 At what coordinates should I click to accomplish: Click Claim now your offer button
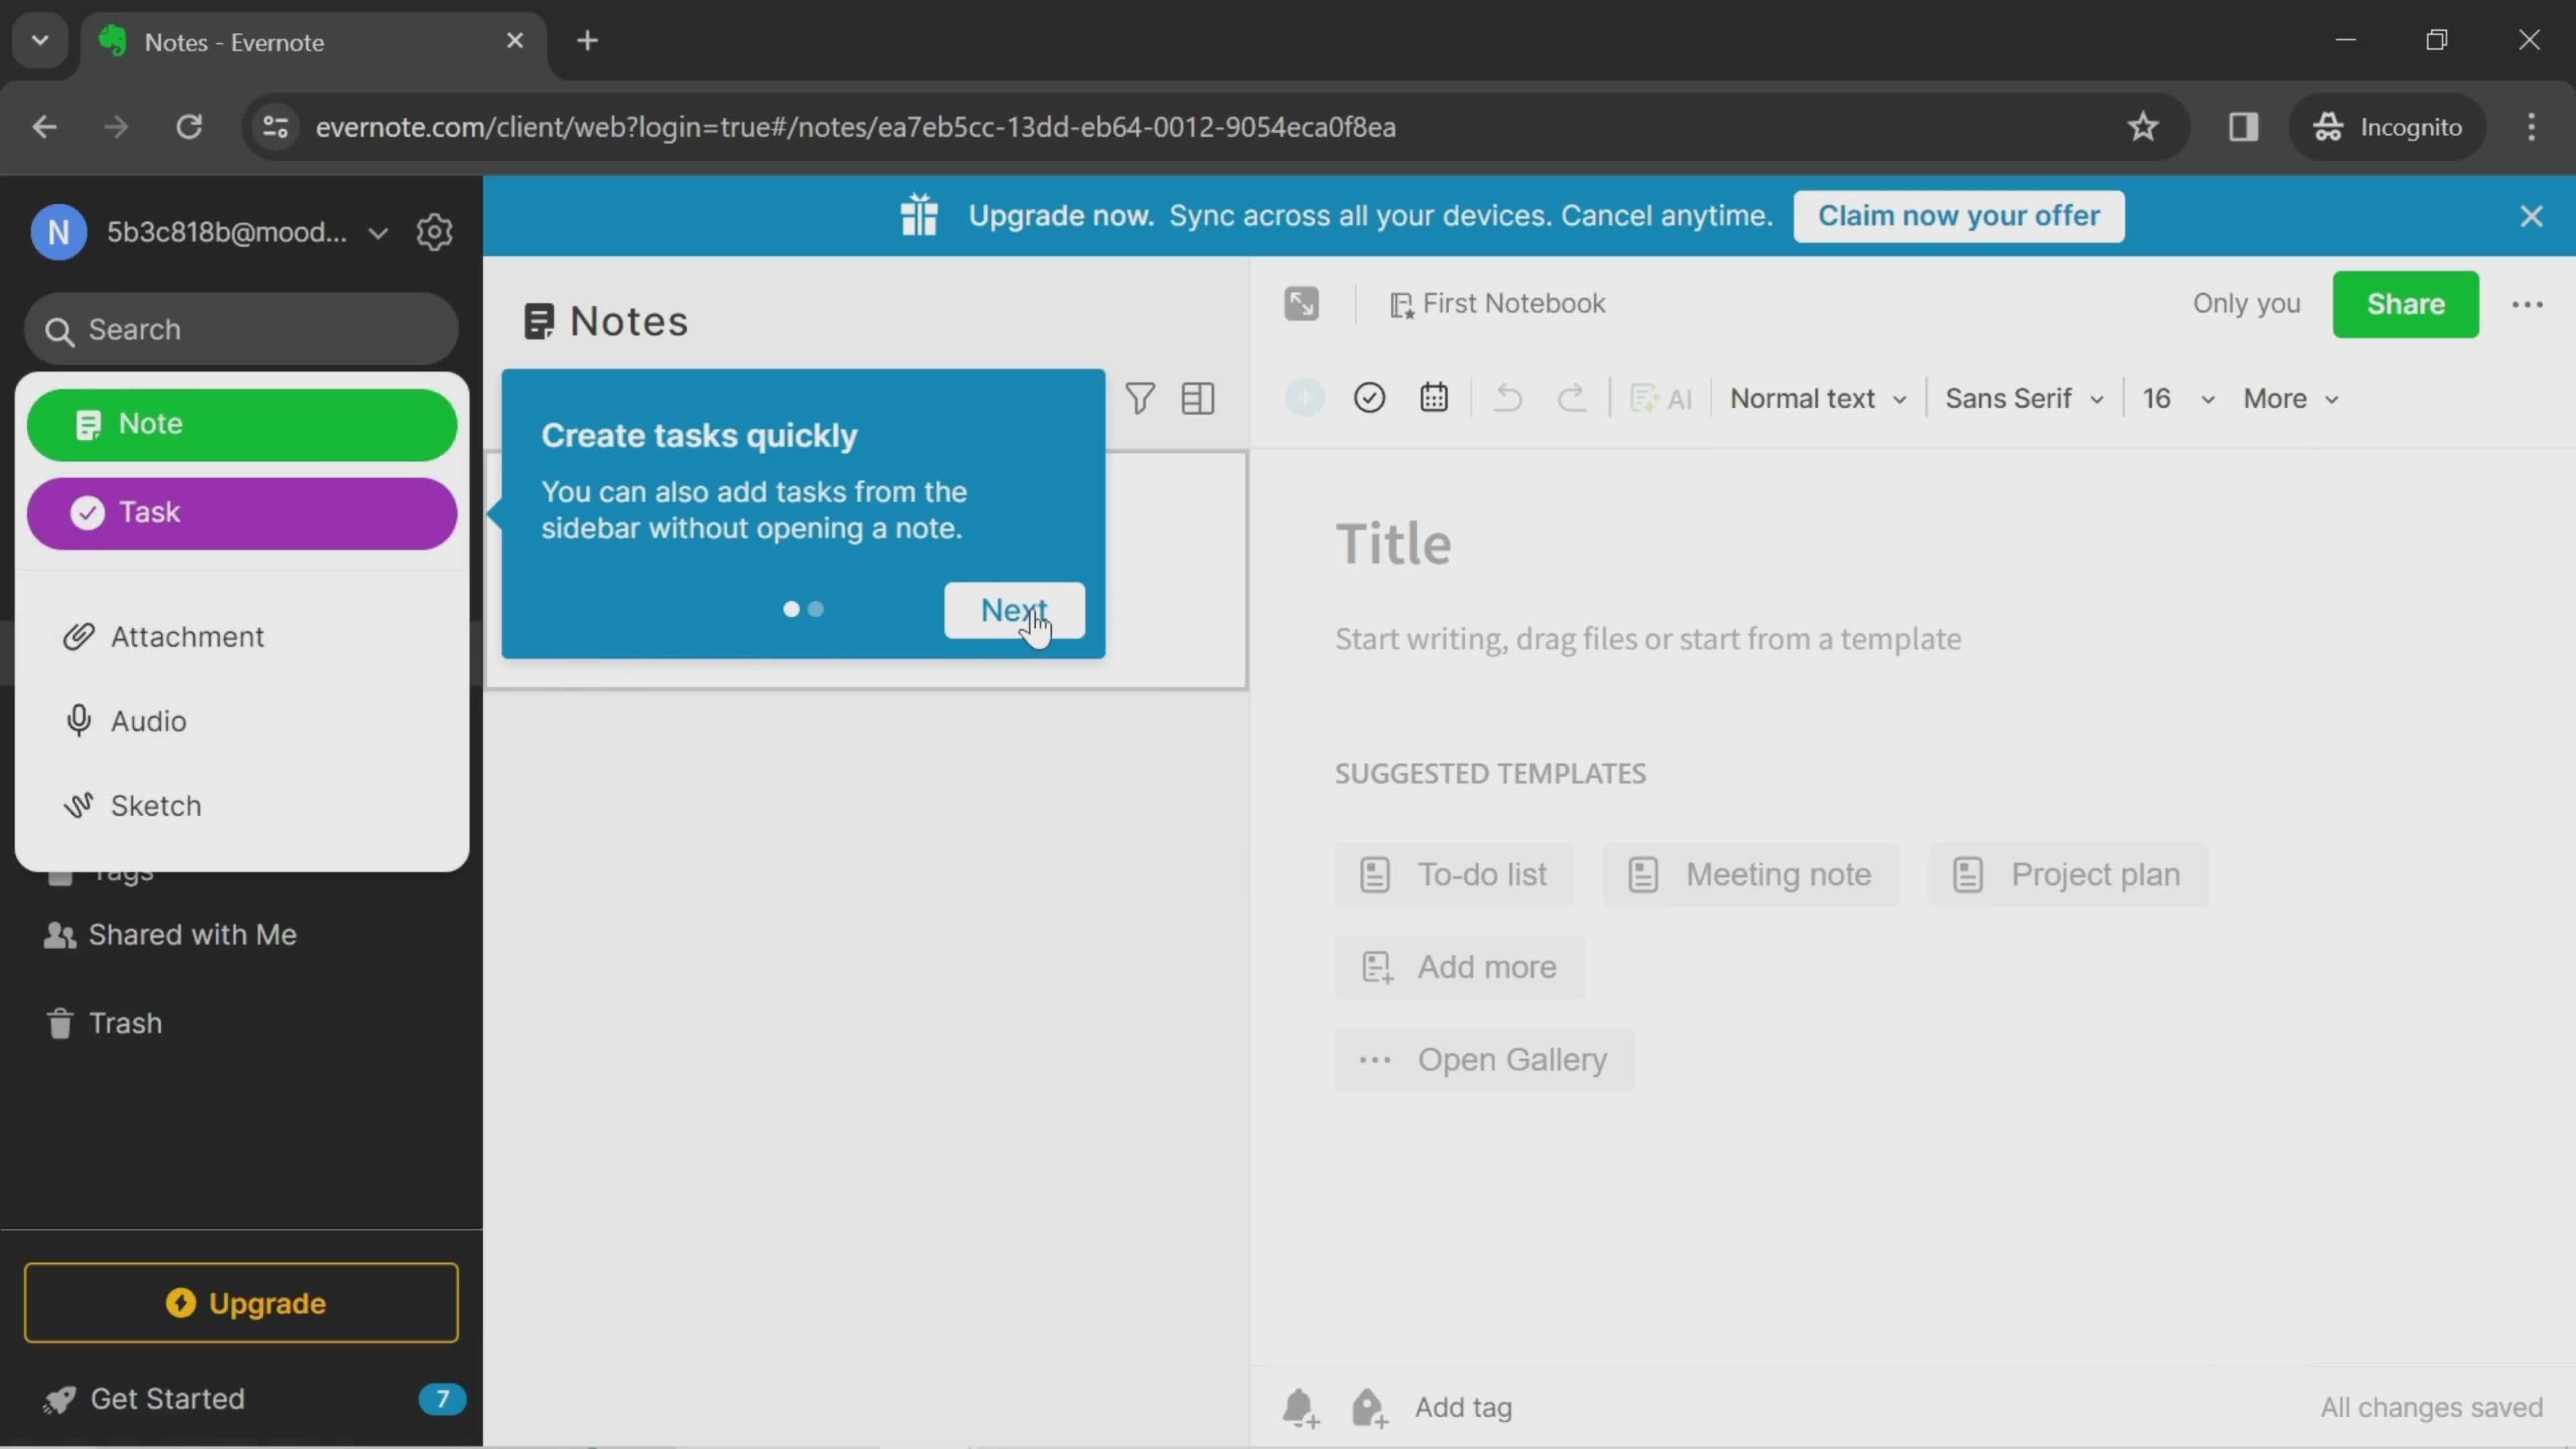pyautogui.click(x=1959, y=214)
